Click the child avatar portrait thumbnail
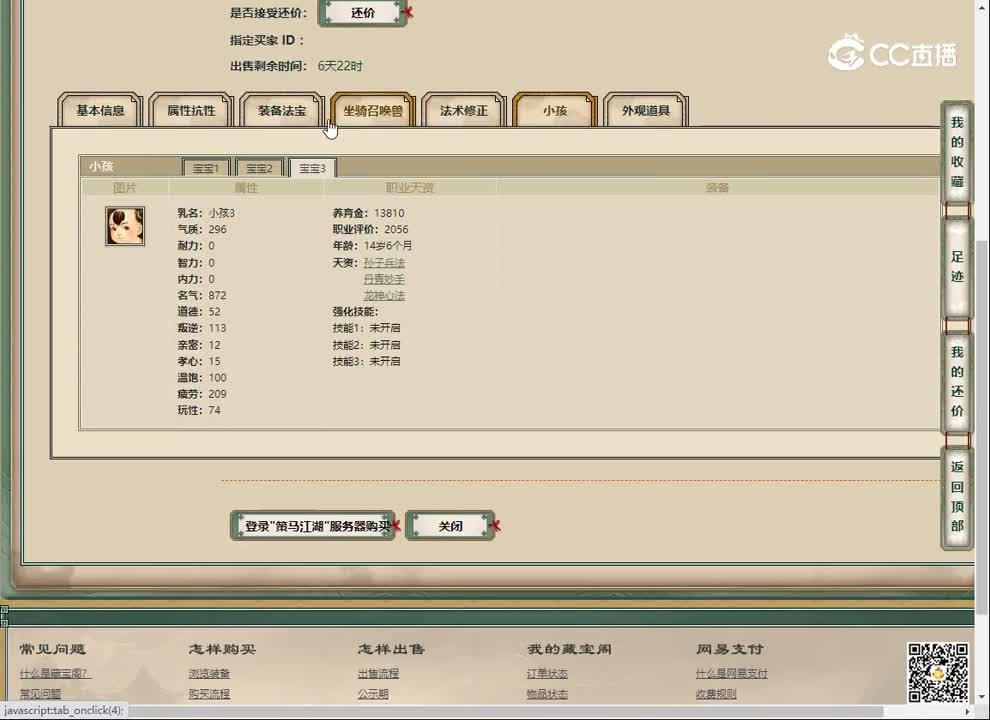The width and height of the screenshot is (990, 720). pyautogui.click(x=124, y=225)
